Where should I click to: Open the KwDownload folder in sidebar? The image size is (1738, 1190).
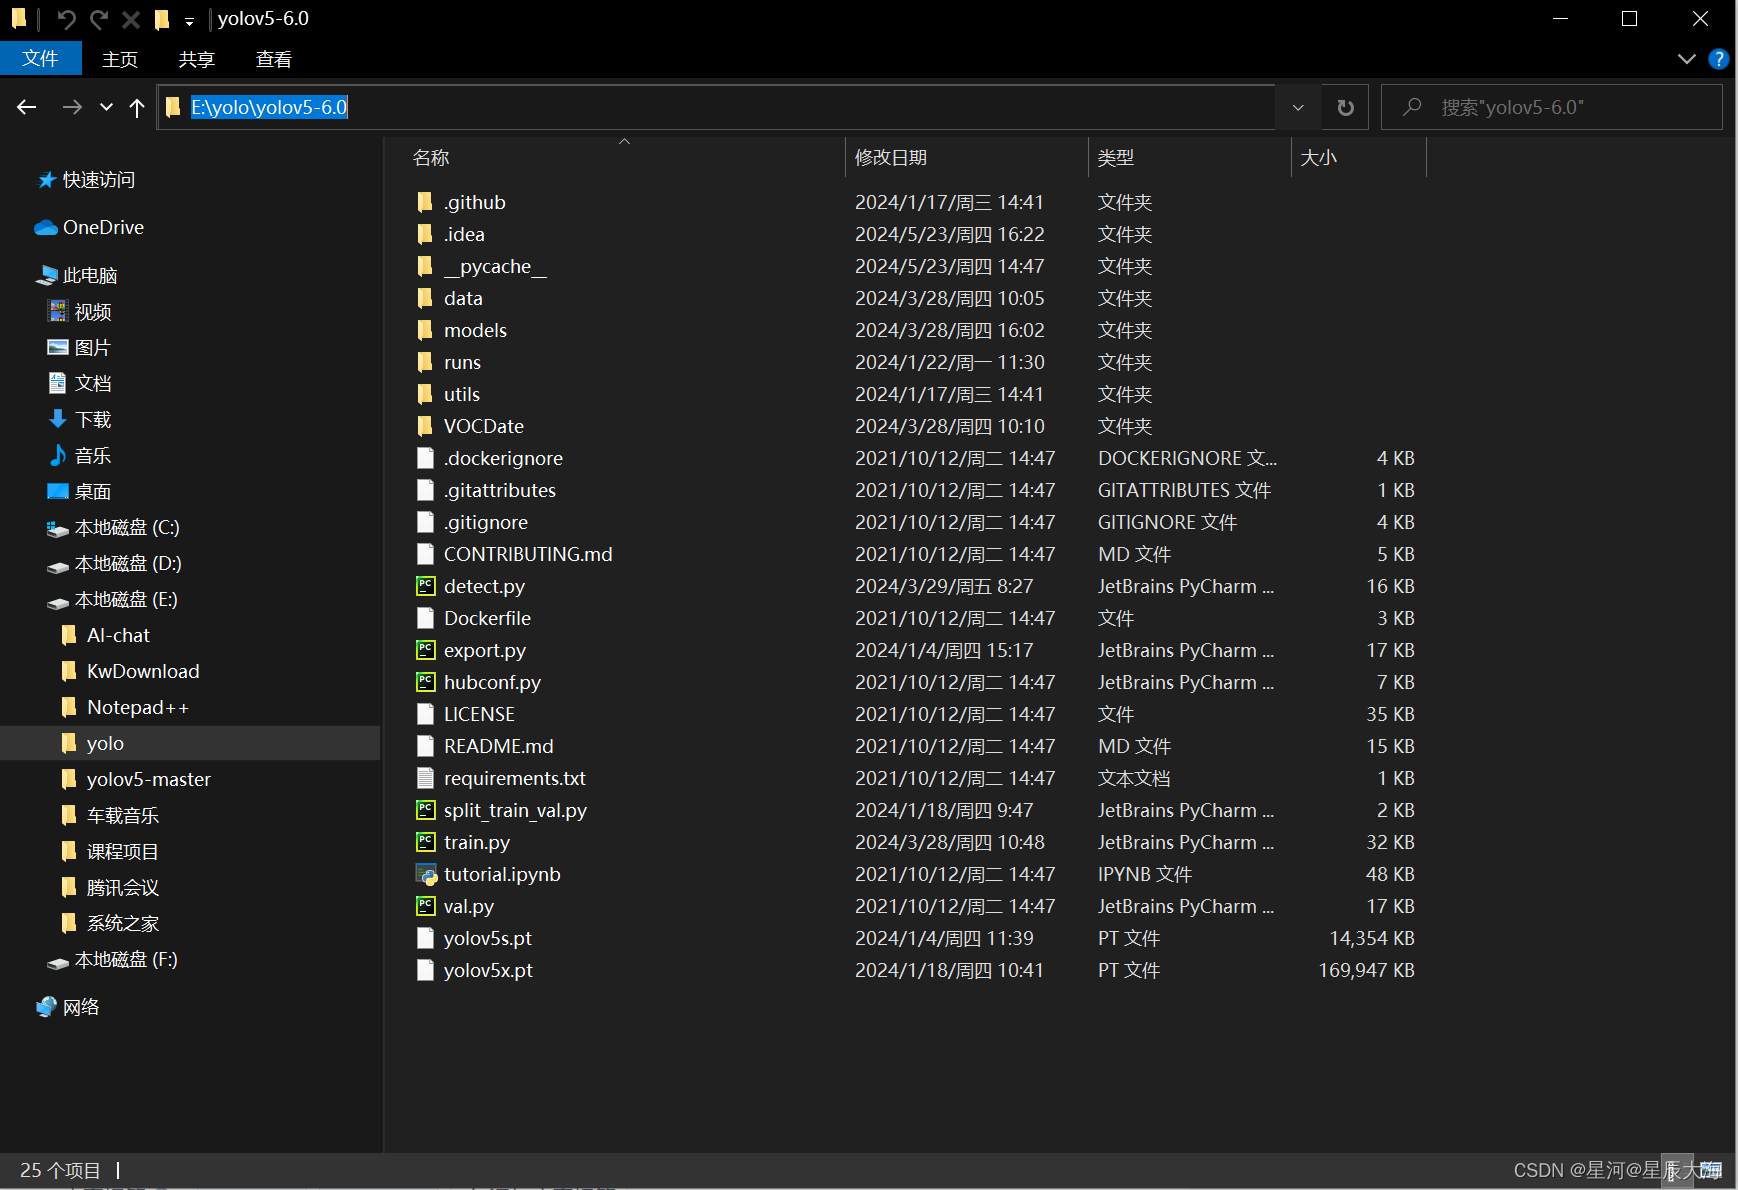[143, 672]
